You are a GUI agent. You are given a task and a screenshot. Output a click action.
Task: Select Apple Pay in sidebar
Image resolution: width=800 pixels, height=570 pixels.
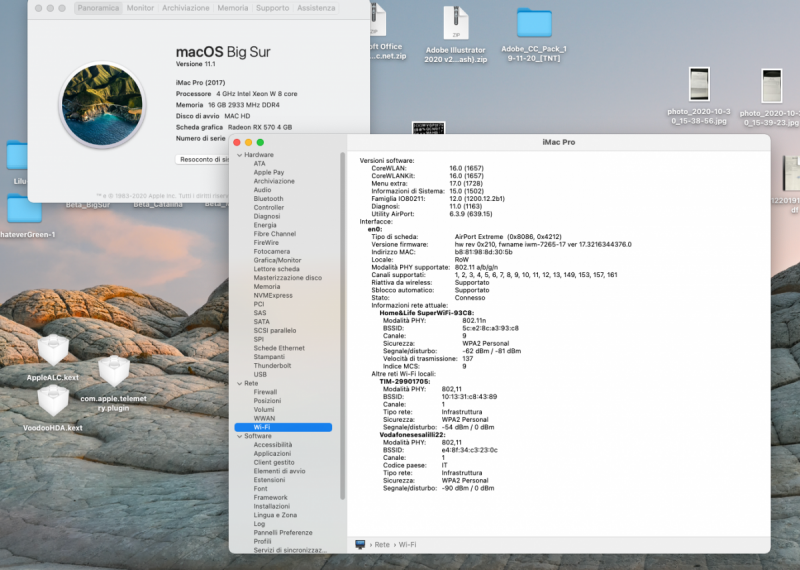(x=269, y=172)
